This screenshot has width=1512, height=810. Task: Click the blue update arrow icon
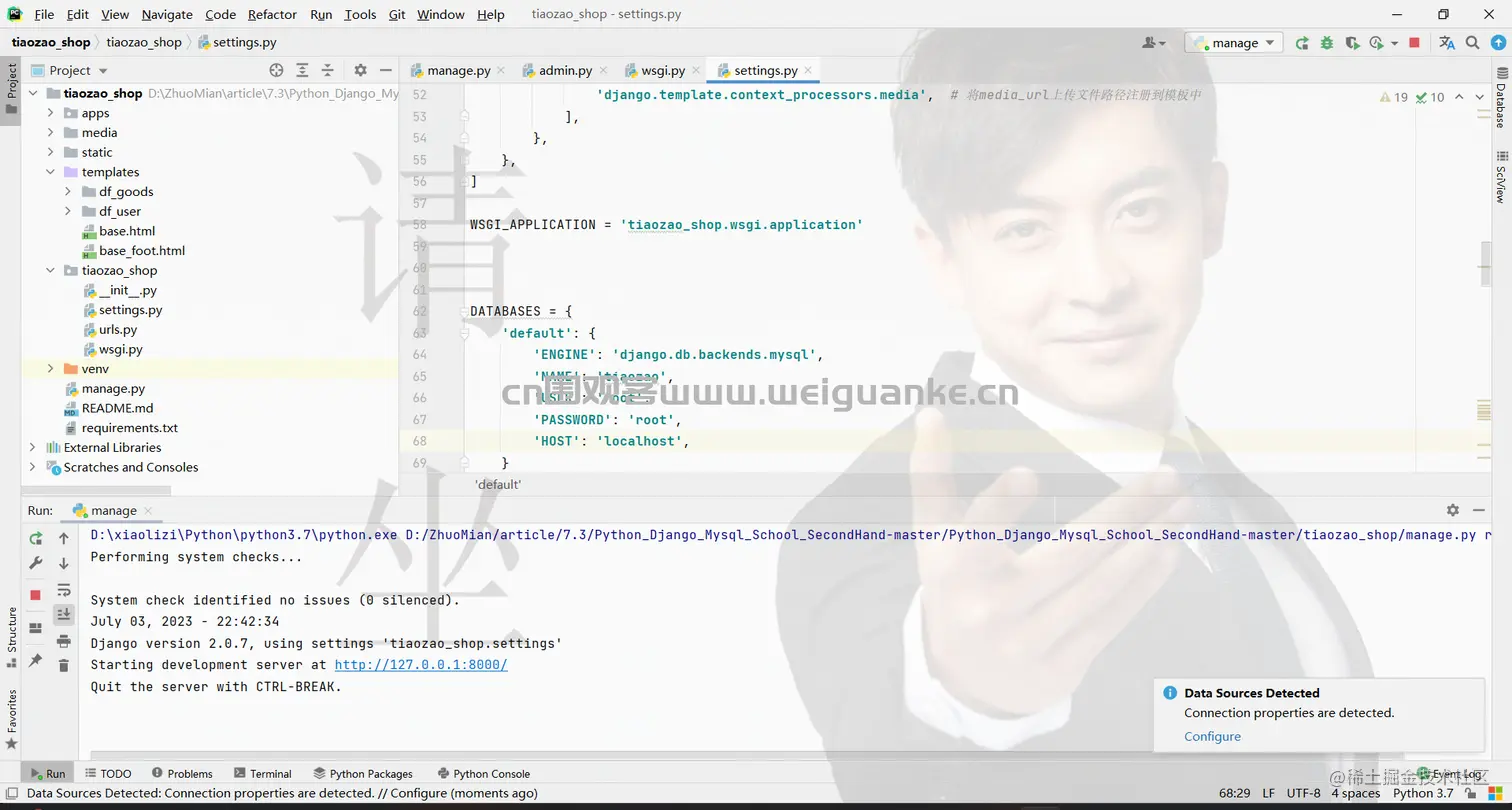tap(1497, 43)
